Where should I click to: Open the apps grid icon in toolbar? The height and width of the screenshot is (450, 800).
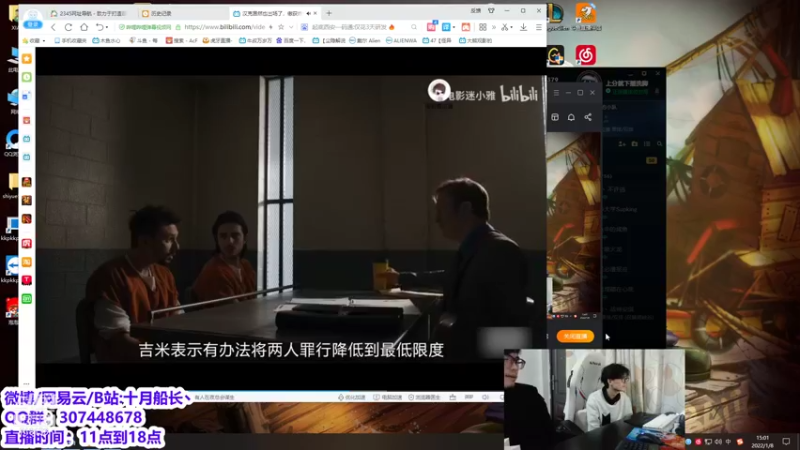[x=483, y=27]
